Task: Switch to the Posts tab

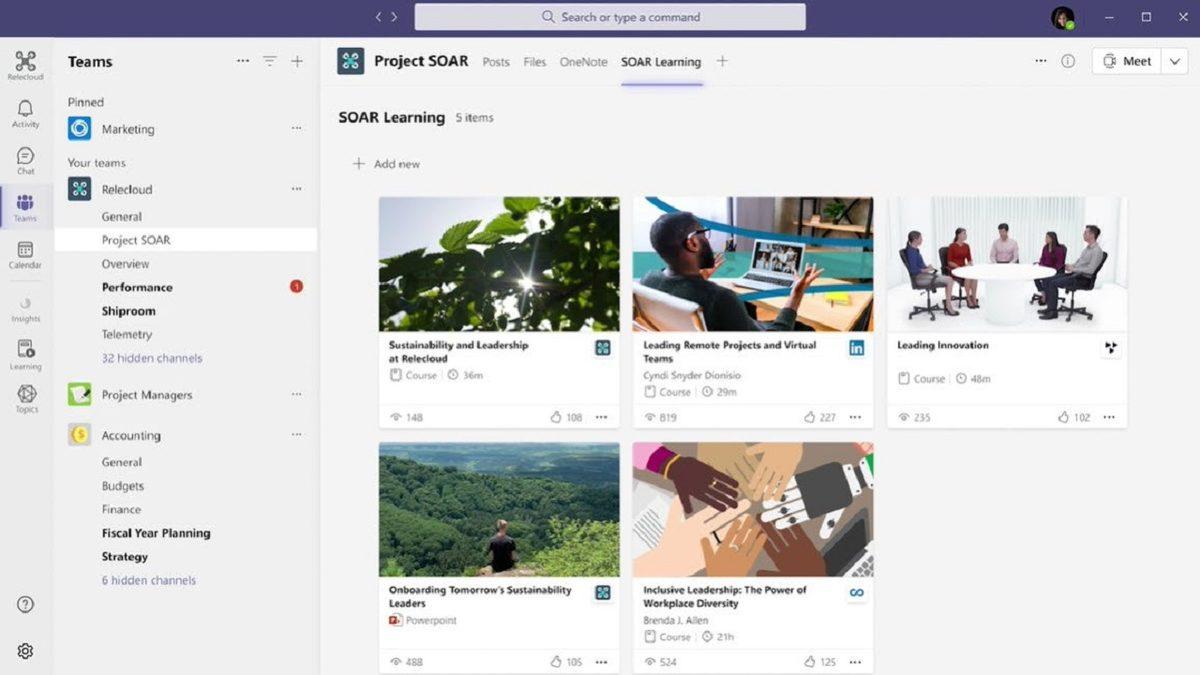Action: click(x=496, y=61)
